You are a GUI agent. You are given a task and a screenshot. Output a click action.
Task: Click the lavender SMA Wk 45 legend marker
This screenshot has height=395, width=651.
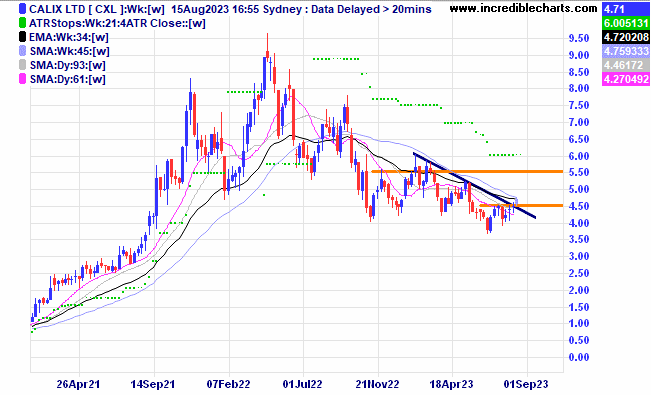[x=22, y=51]
